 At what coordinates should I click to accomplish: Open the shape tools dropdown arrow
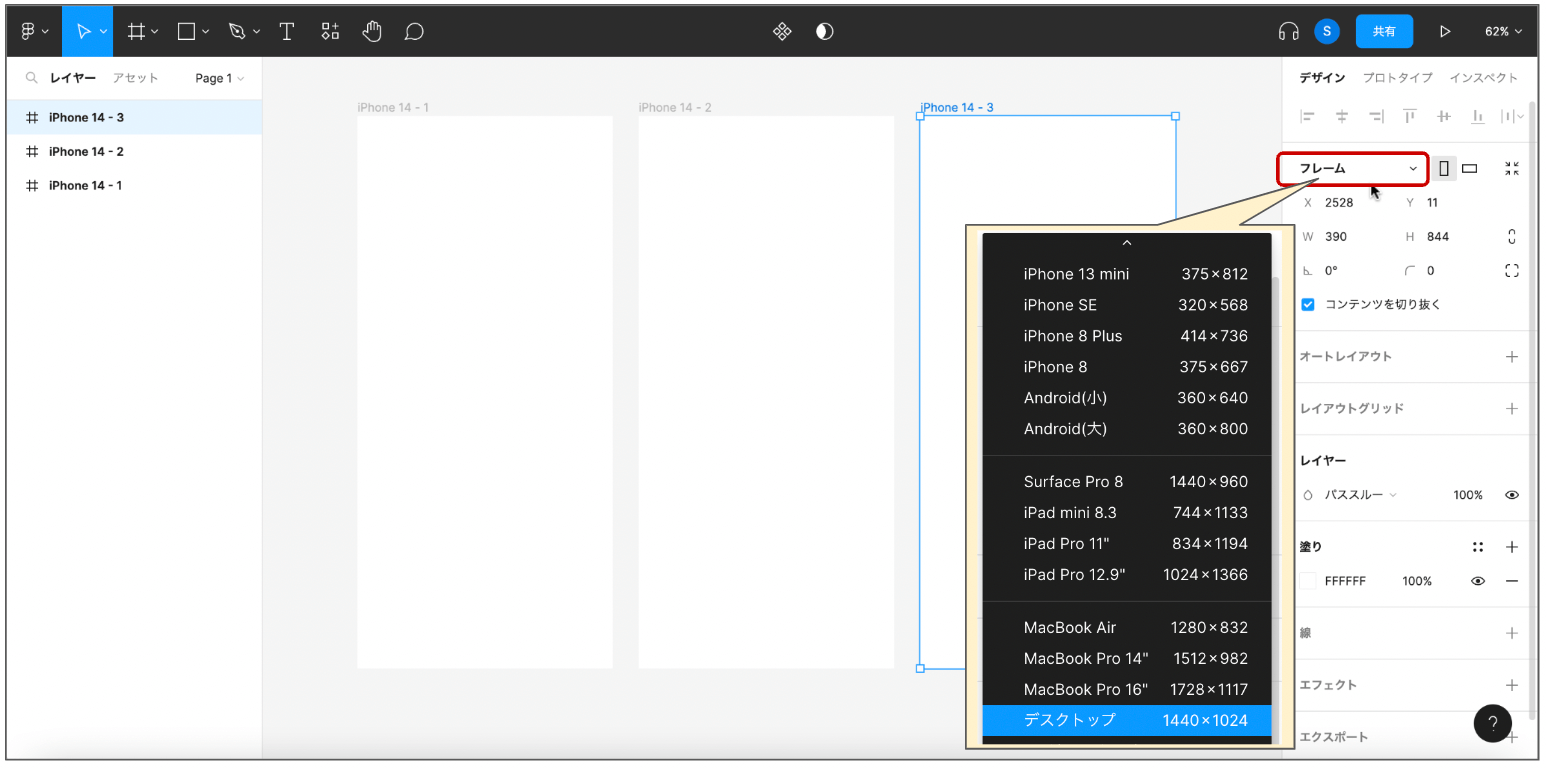click(206, 32)
